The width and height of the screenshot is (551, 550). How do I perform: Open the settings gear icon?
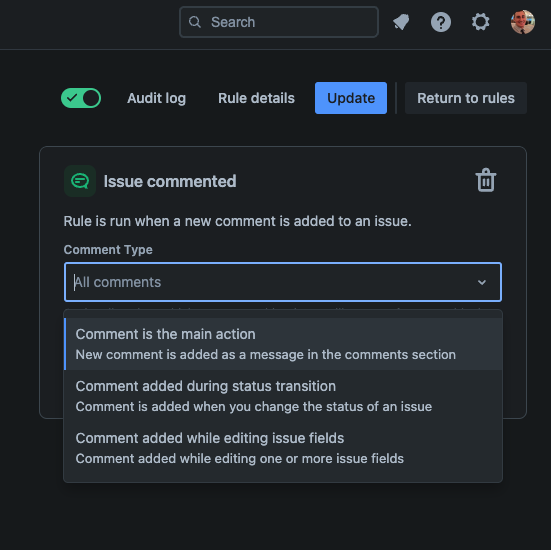480,22
